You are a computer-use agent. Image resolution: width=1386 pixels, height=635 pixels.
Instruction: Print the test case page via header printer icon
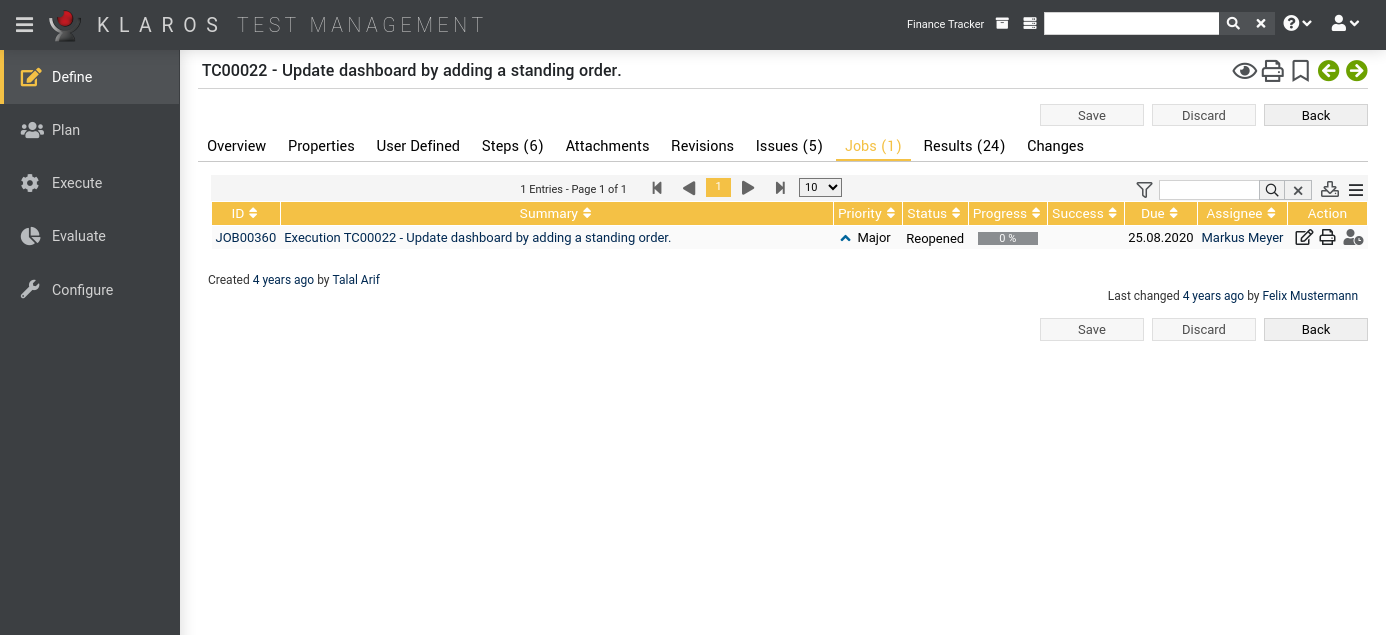1272,71
